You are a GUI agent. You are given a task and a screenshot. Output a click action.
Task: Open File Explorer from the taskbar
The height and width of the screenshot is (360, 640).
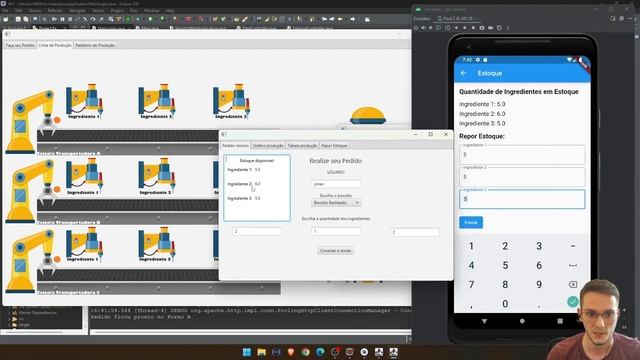[x=262, y=352]
